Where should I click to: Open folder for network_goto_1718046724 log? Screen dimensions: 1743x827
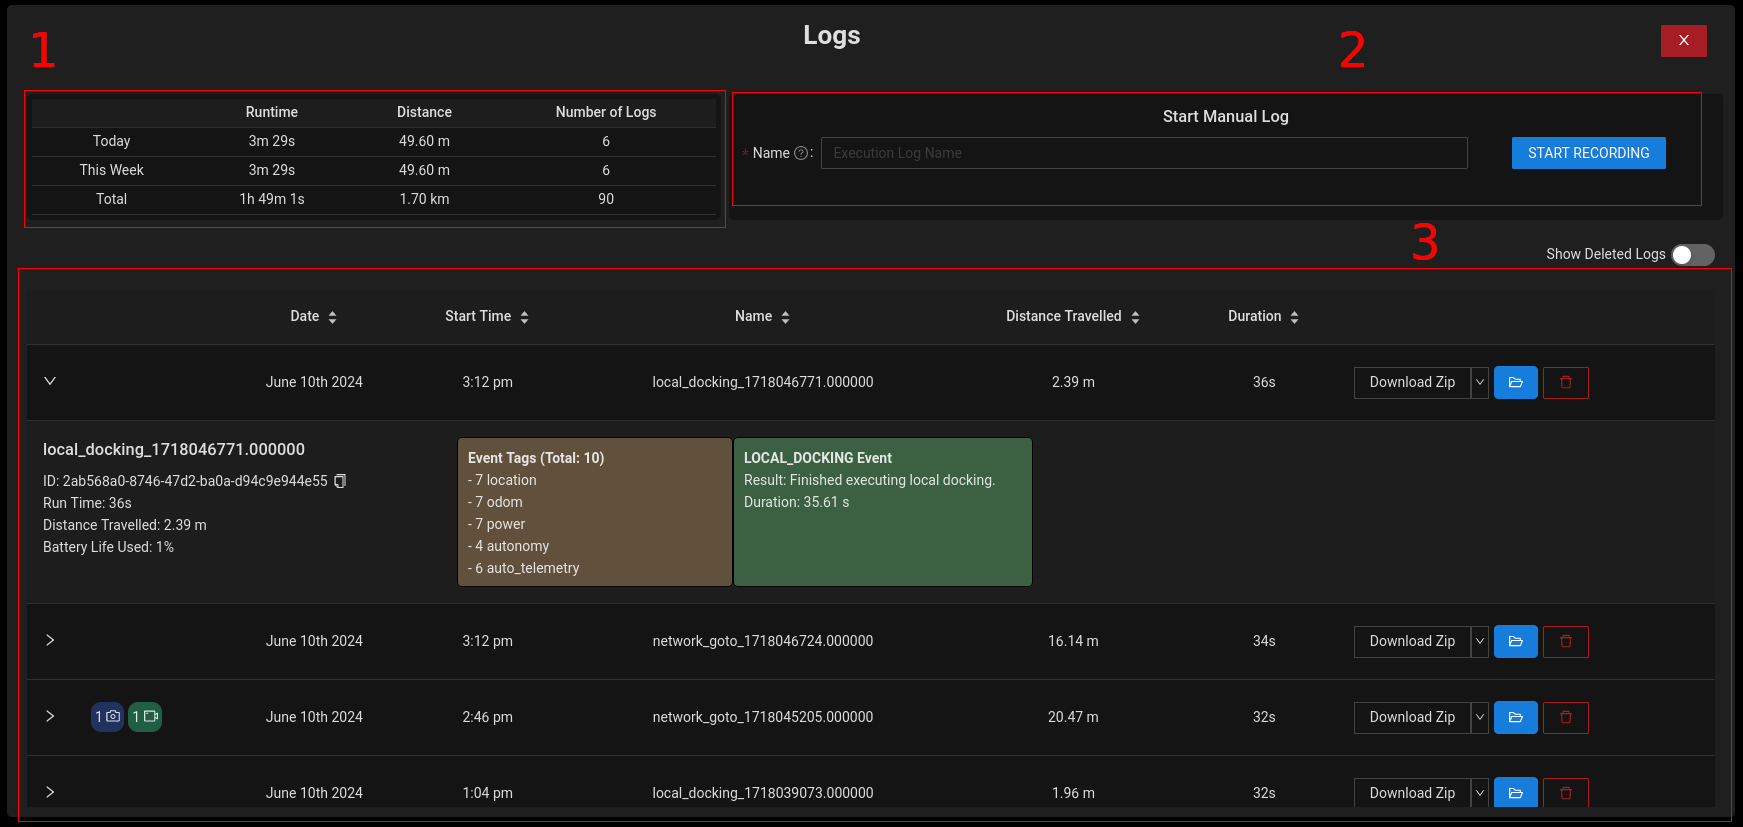click(x=1515, y=642)
